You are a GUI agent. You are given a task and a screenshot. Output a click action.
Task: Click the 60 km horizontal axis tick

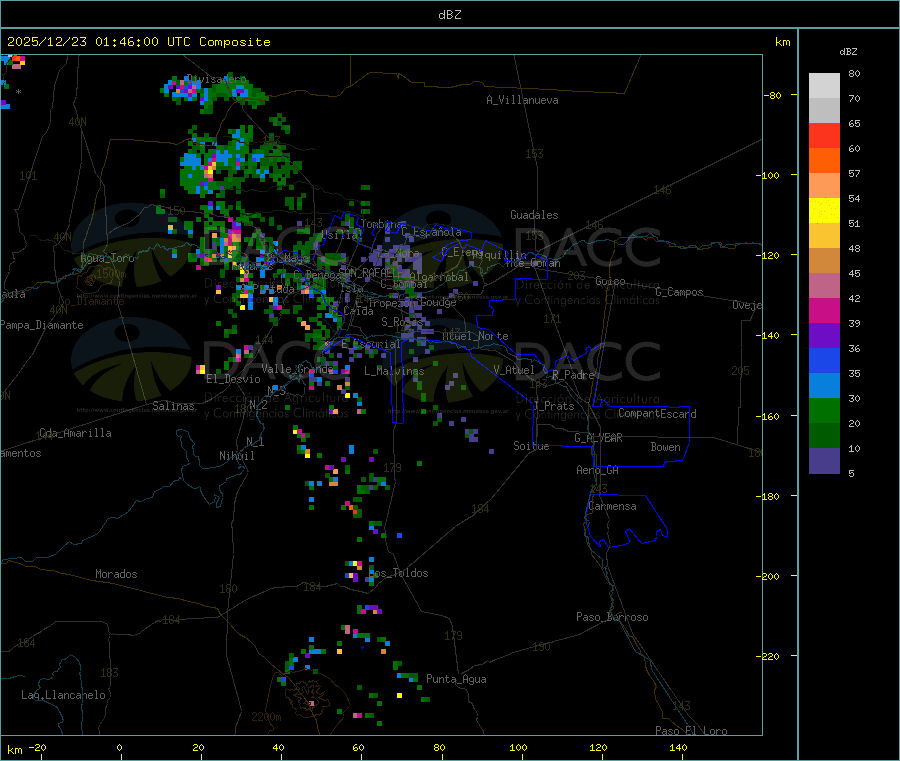[358, 748]
